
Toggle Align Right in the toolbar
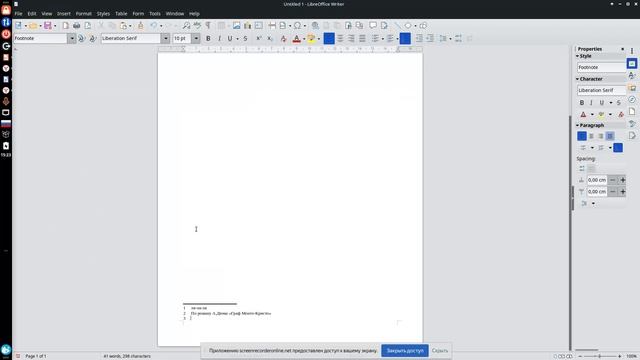coord(351,38)
